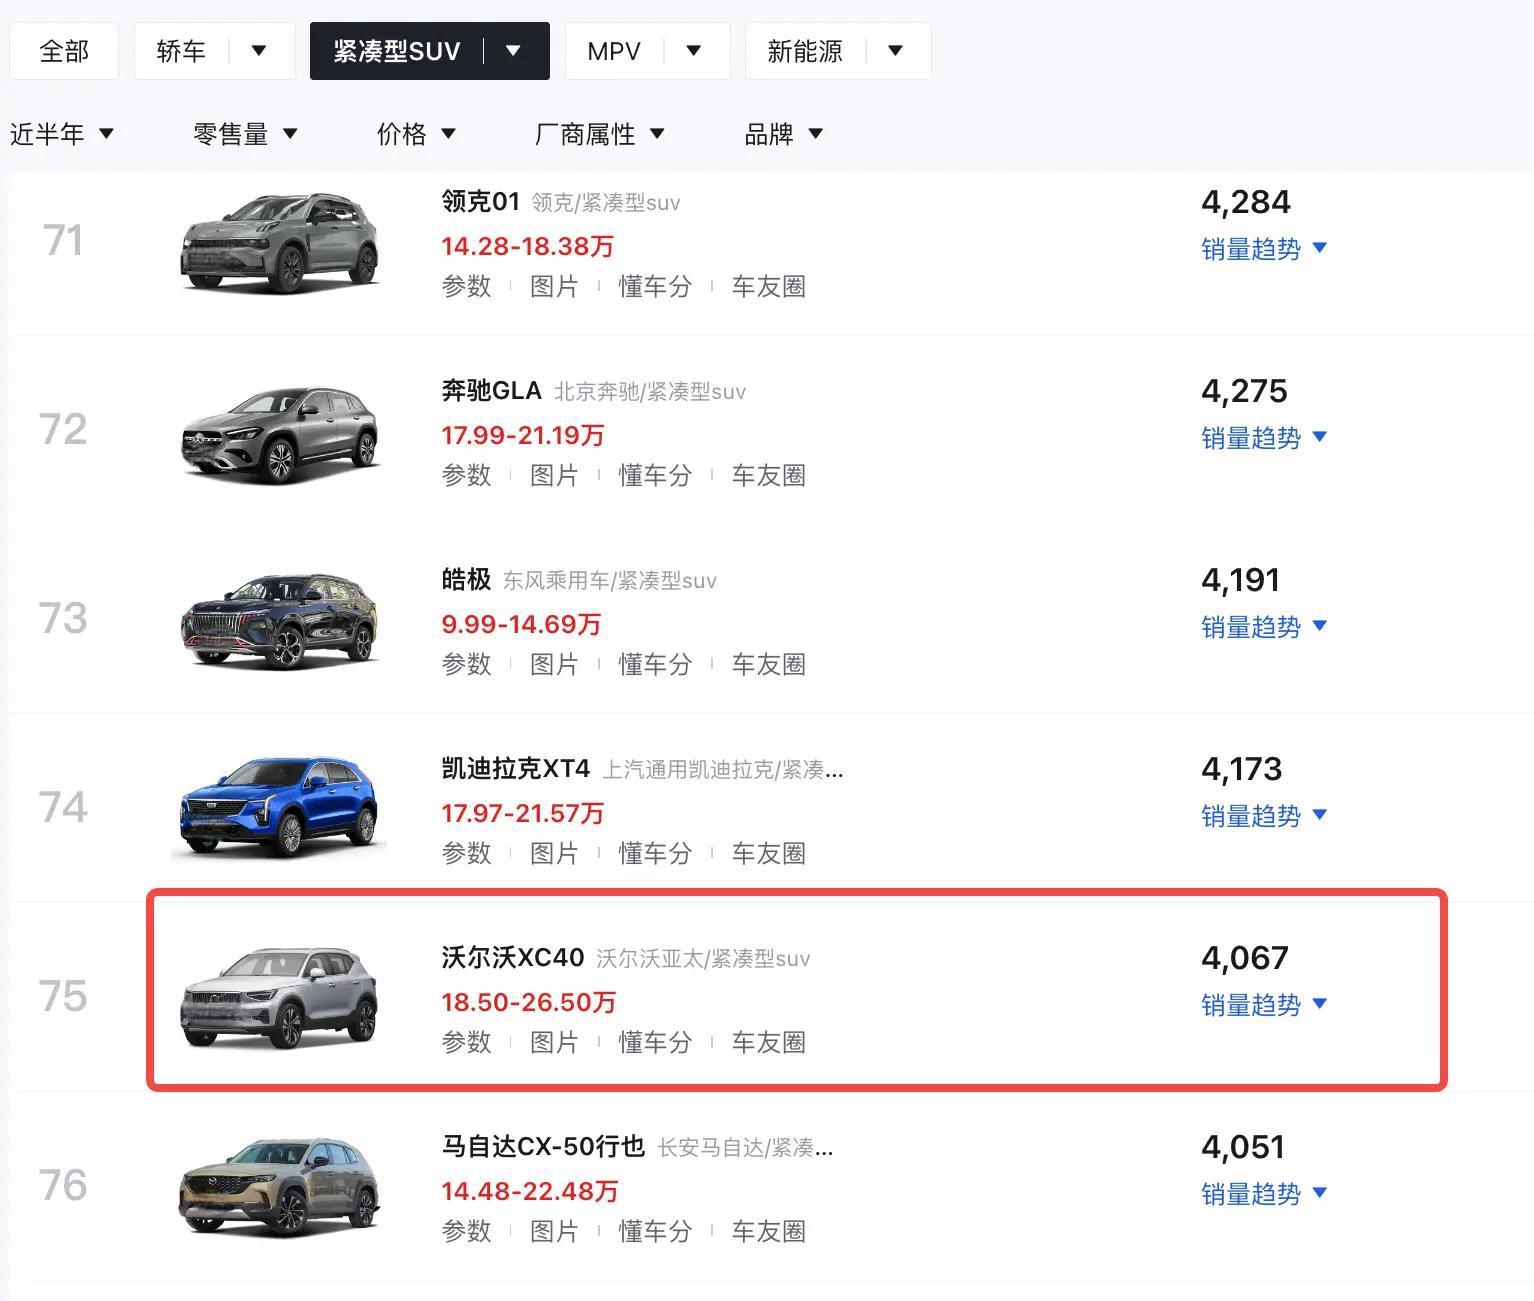The width and height of the screenshot is (1534, 1301).
Task: Expand the MPV dropdown arrow
Action: [694, 50]
